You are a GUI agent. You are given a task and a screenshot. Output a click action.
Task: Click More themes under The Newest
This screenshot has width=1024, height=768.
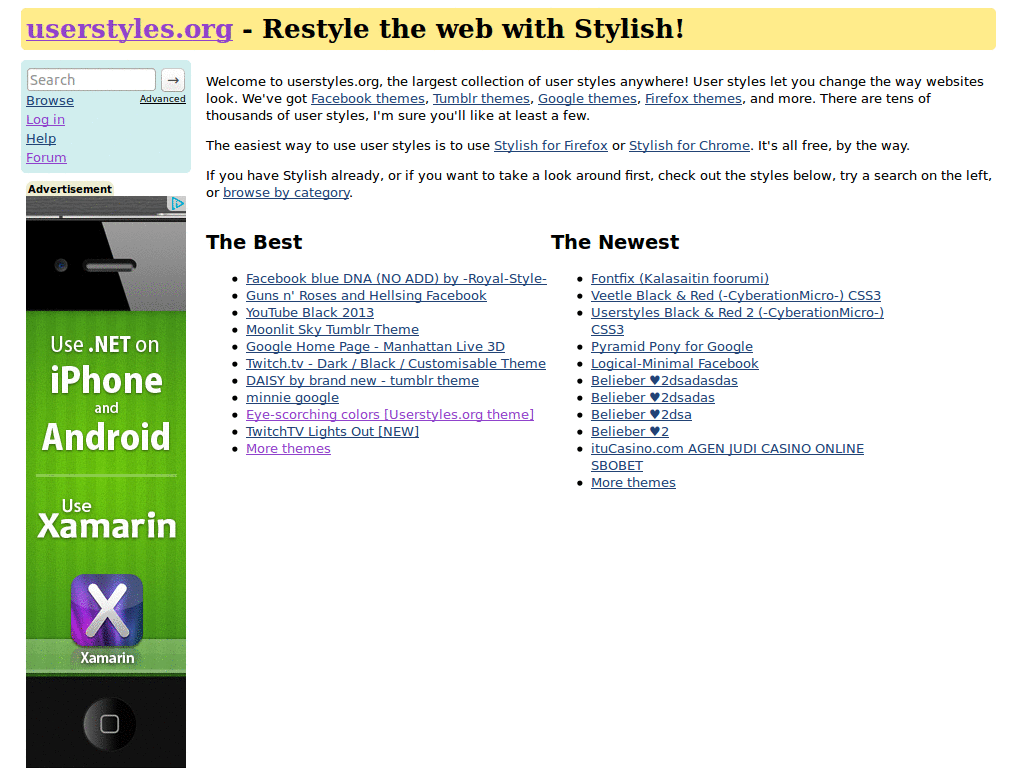pyautogui.click(x=633, y=483)
